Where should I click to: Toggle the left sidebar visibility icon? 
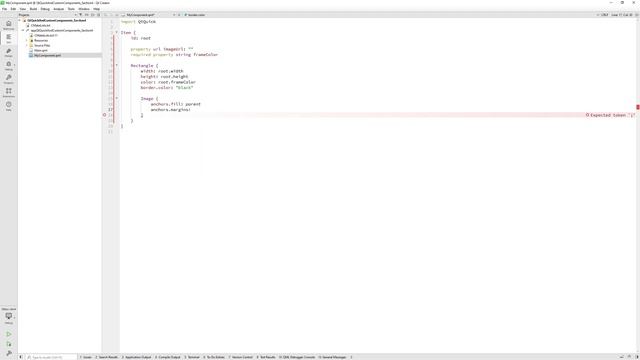tap(21, 357)
